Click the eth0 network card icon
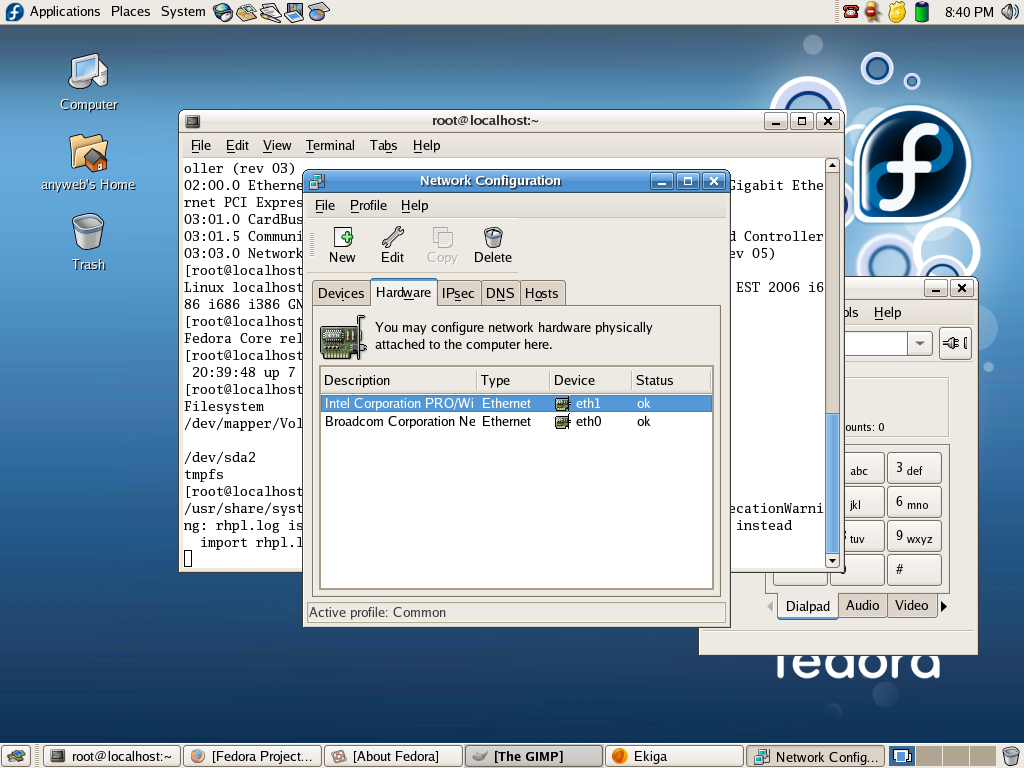1024x768 pixels. [562, 423]
